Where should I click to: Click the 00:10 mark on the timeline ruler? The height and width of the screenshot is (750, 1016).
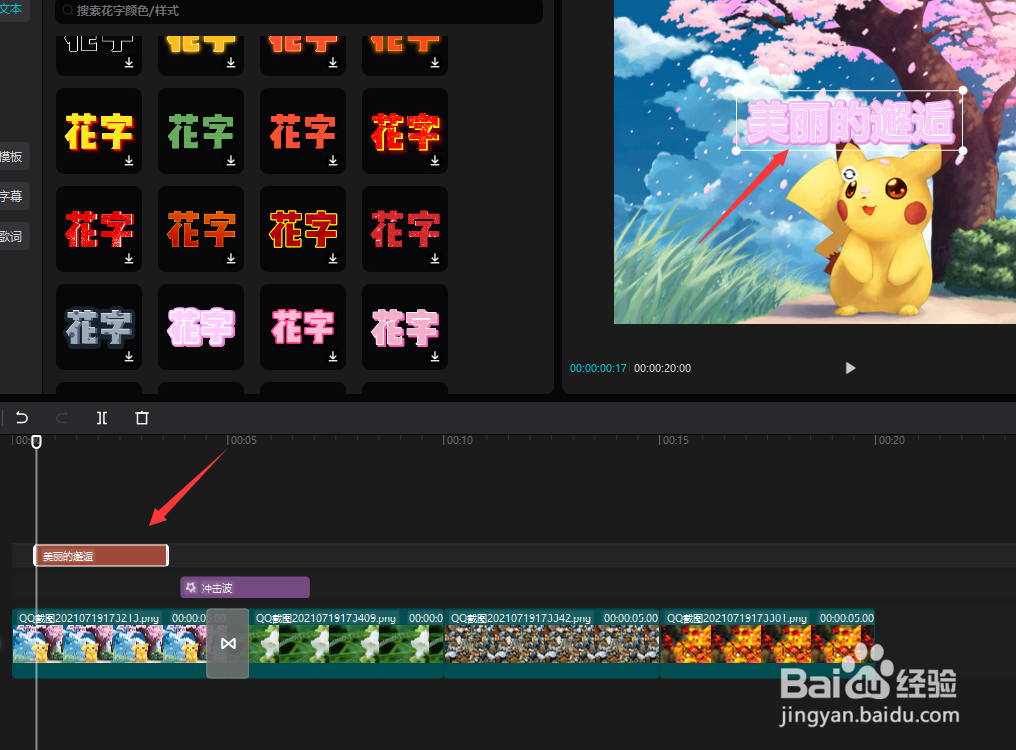pyautogui.click(x=459, y=440)
